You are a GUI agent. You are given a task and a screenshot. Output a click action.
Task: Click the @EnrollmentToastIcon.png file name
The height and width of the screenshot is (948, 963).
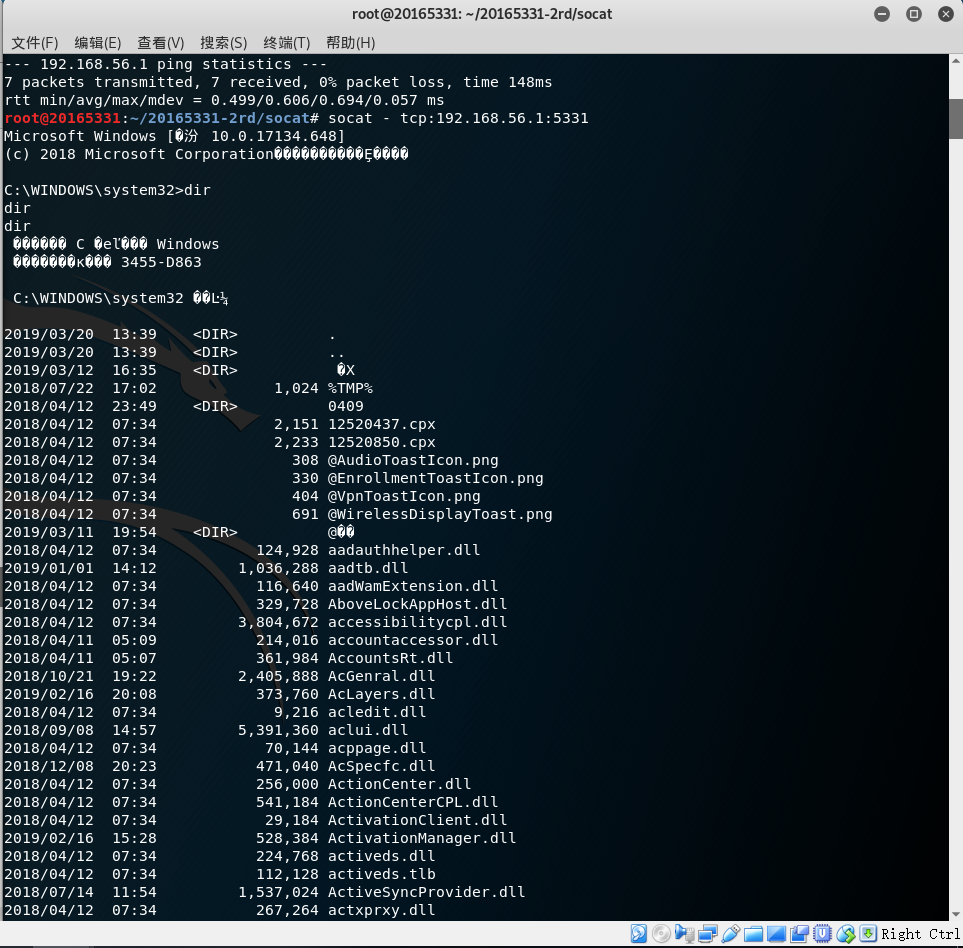[x=436, y=478]
